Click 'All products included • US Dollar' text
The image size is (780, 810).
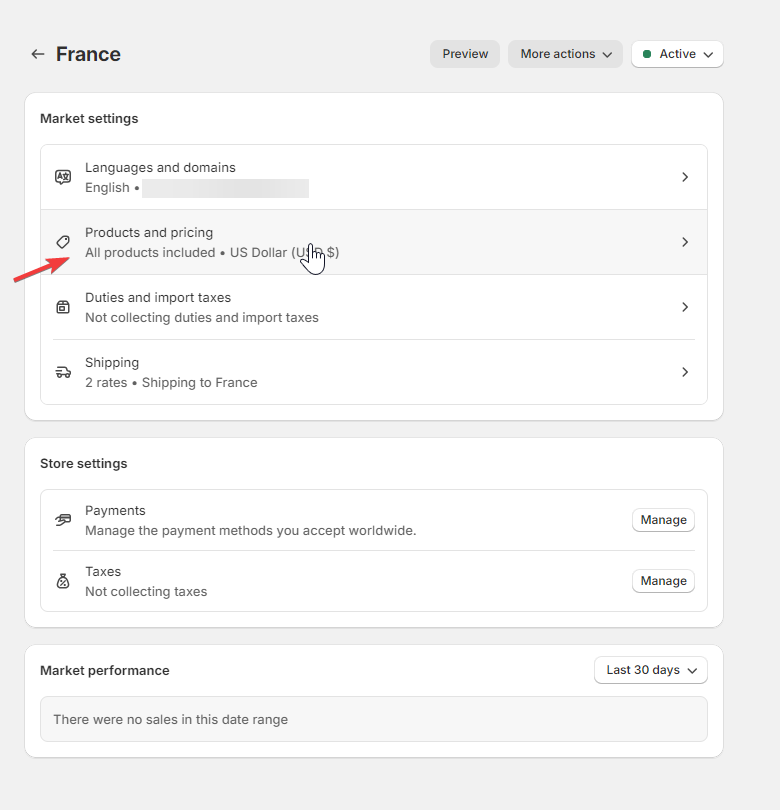[212, 252]
